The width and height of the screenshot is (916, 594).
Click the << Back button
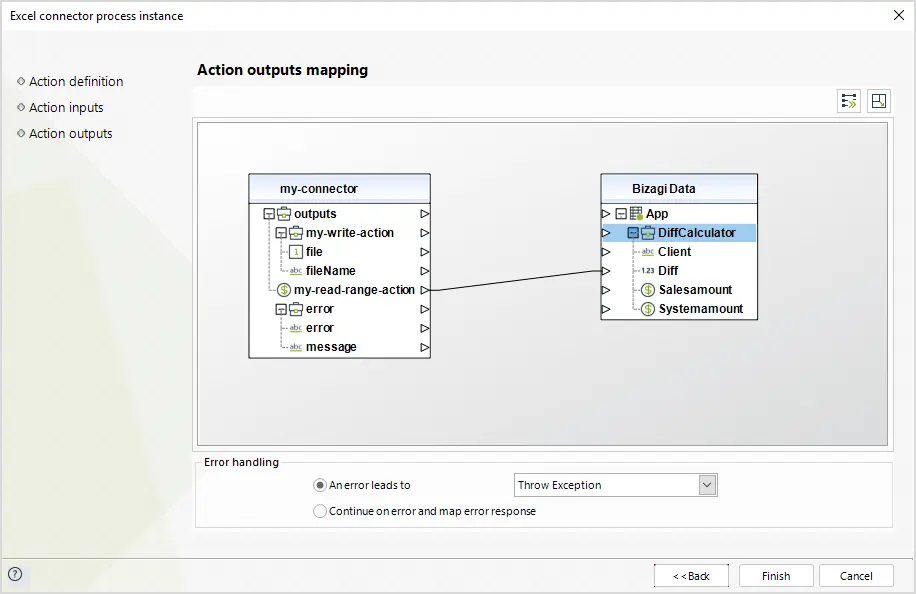[691, 576]
